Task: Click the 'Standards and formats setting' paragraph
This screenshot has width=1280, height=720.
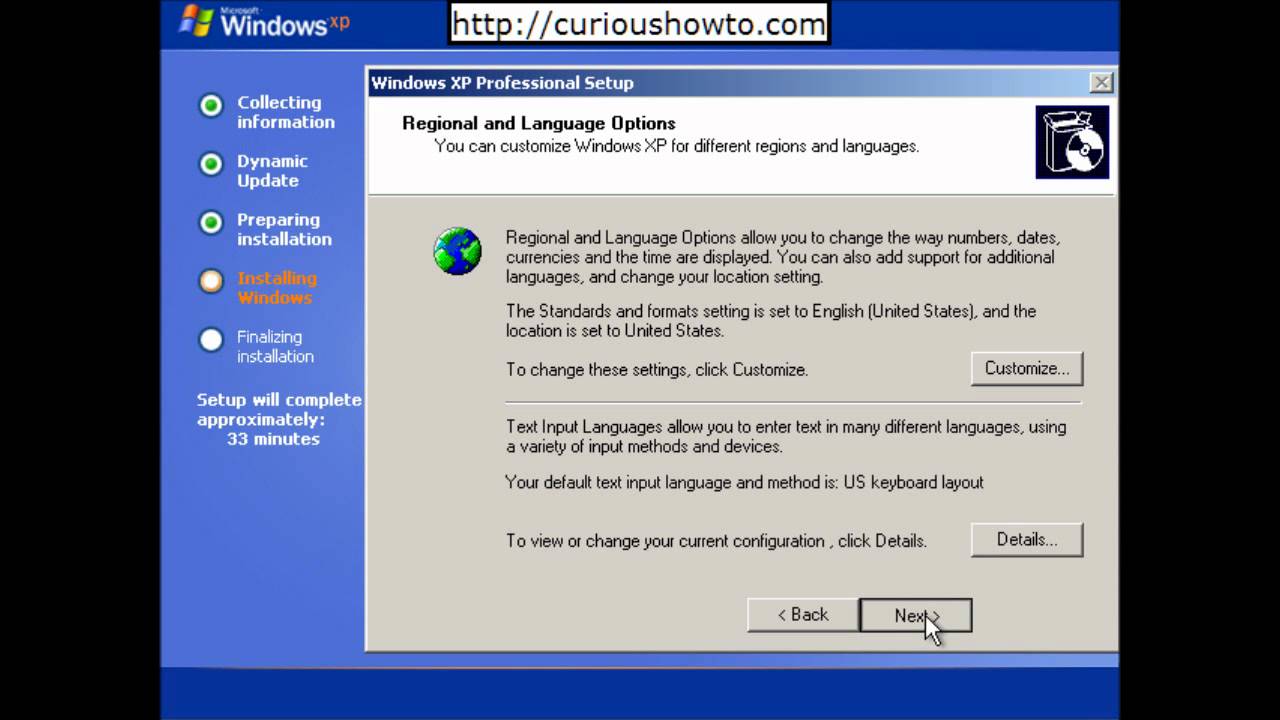Action: (771, 321)
